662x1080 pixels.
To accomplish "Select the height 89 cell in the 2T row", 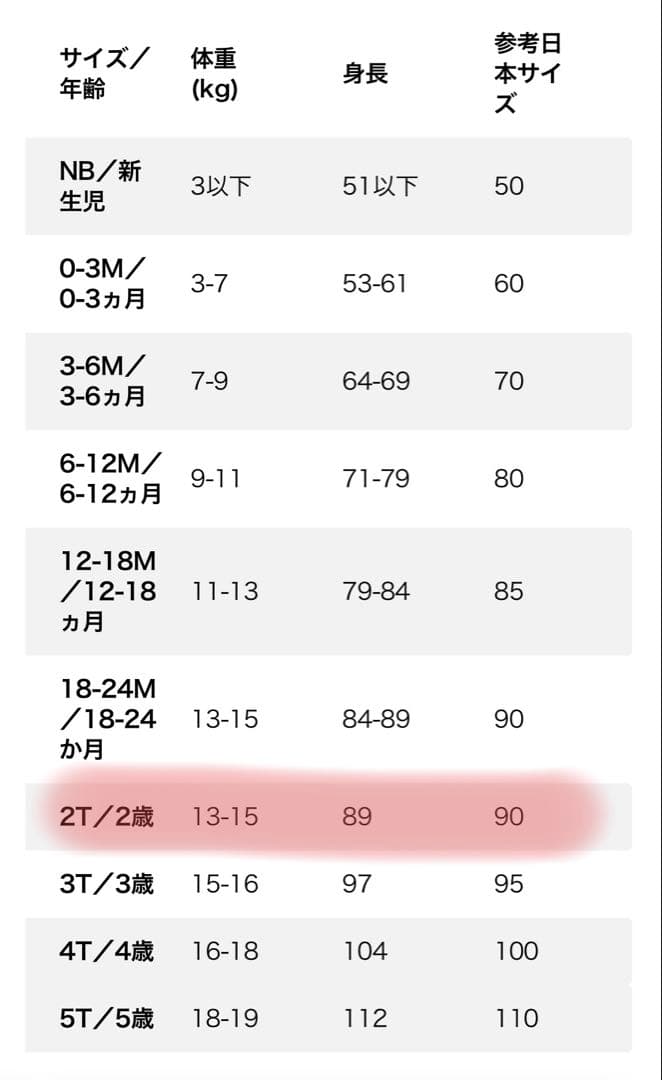I will (357, 817).
